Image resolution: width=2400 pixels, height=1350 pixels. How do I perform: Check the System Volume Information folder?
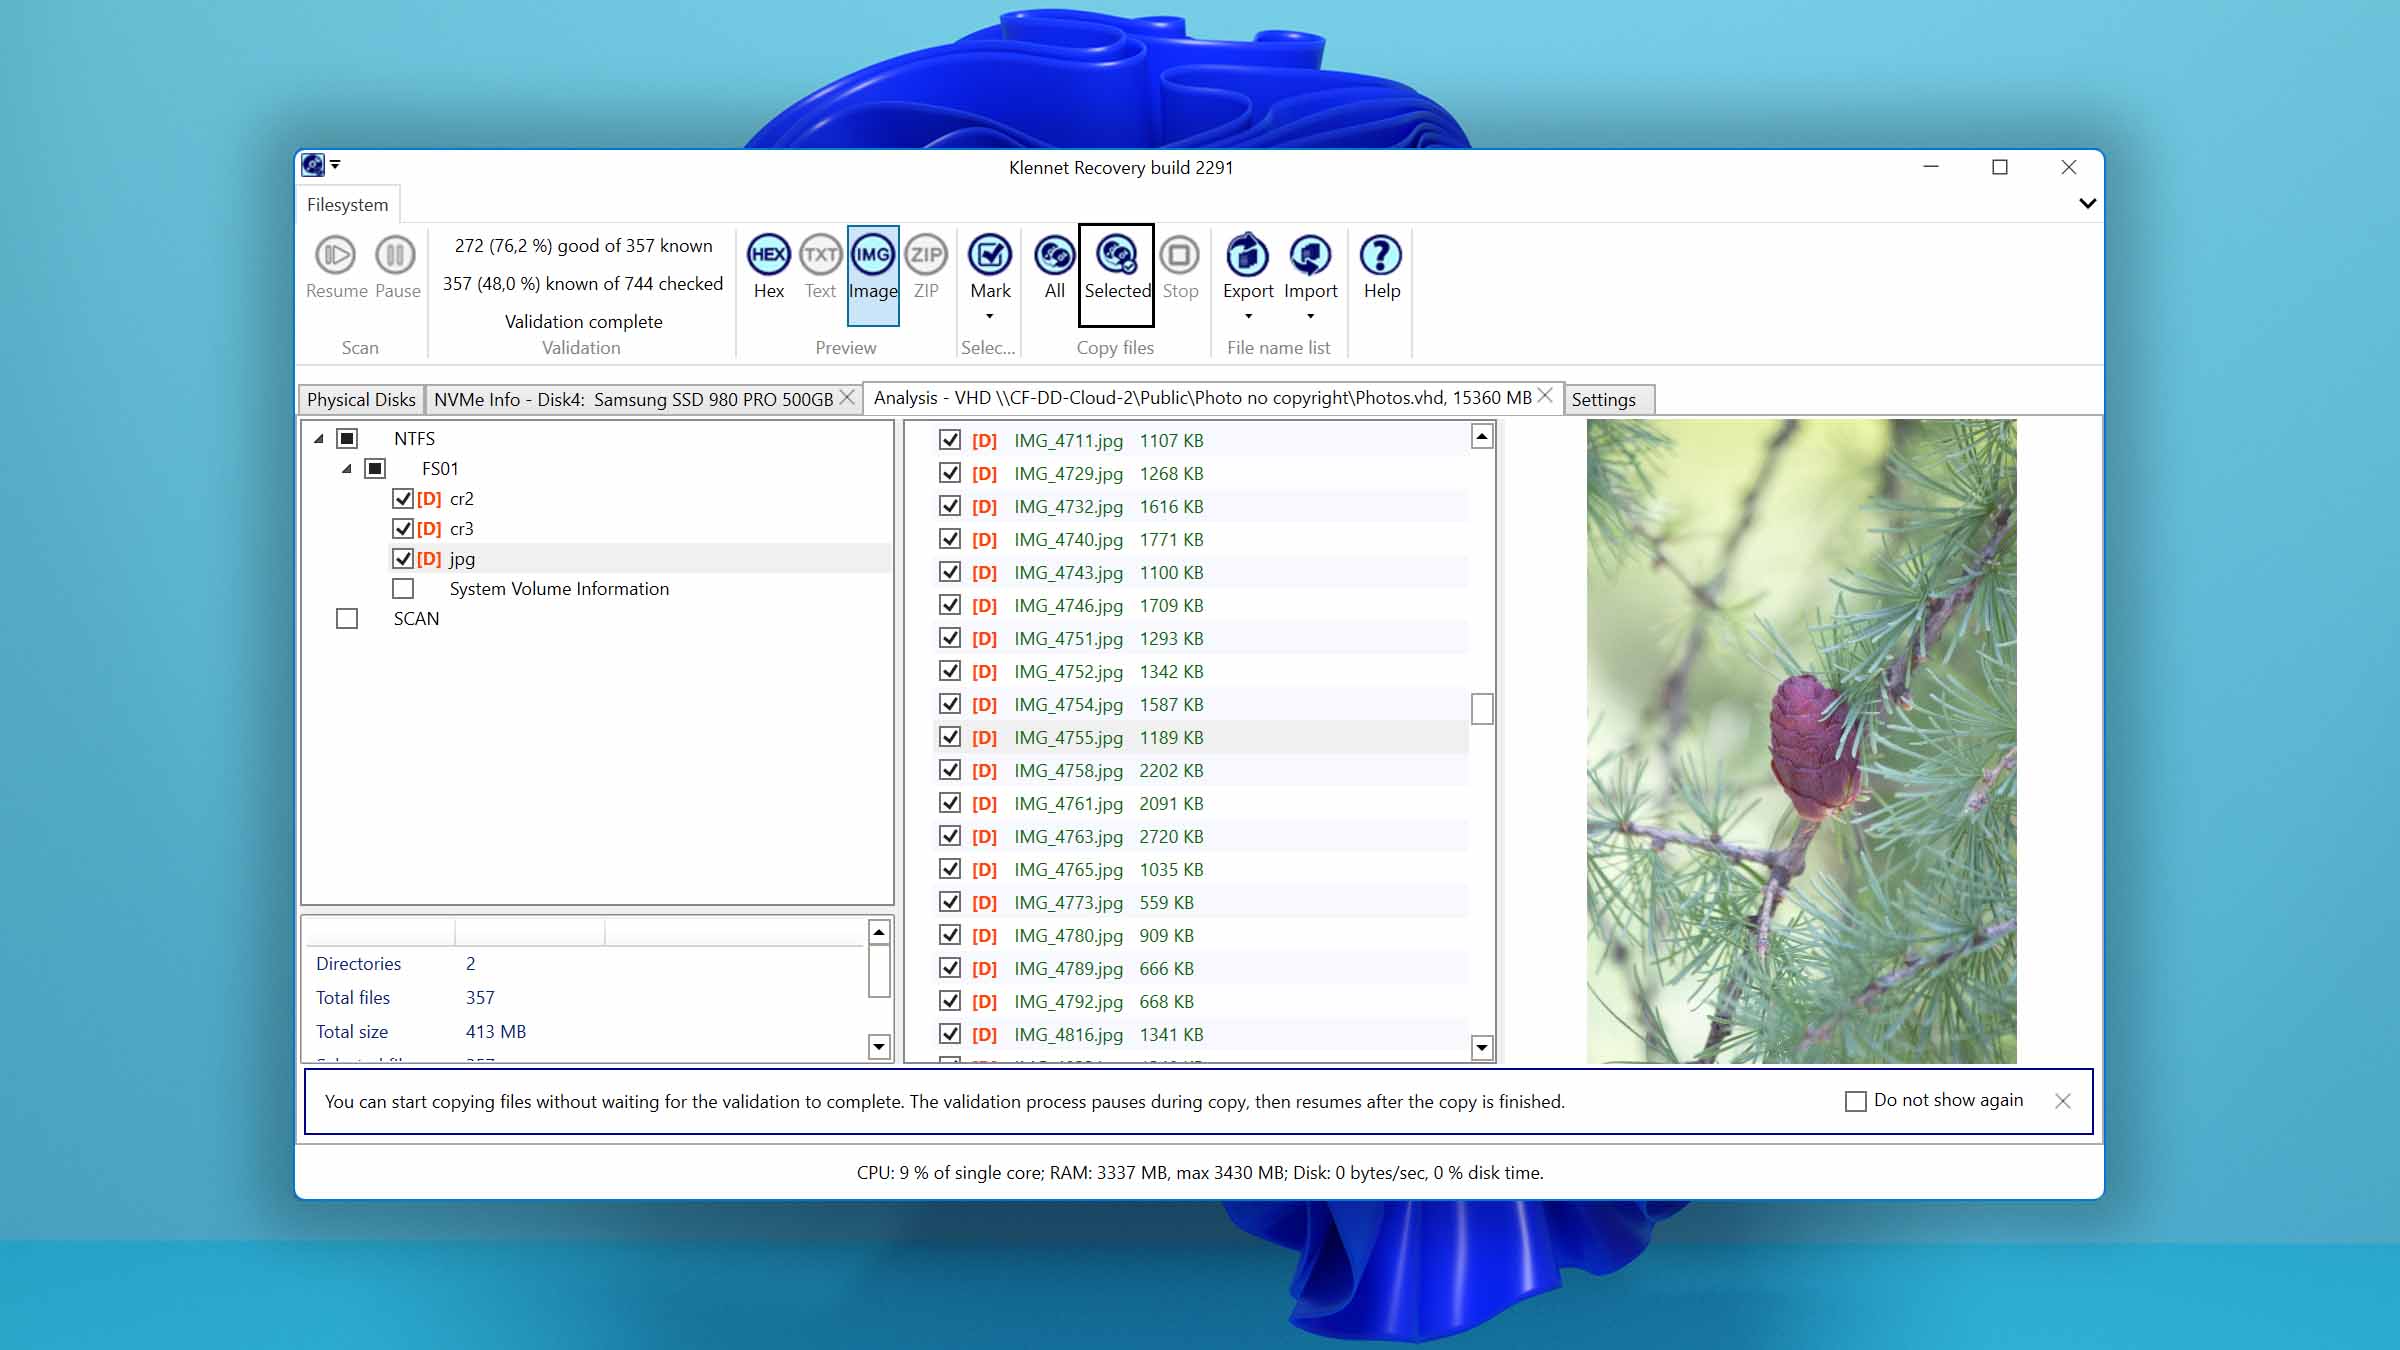click(x=403, y=589)
